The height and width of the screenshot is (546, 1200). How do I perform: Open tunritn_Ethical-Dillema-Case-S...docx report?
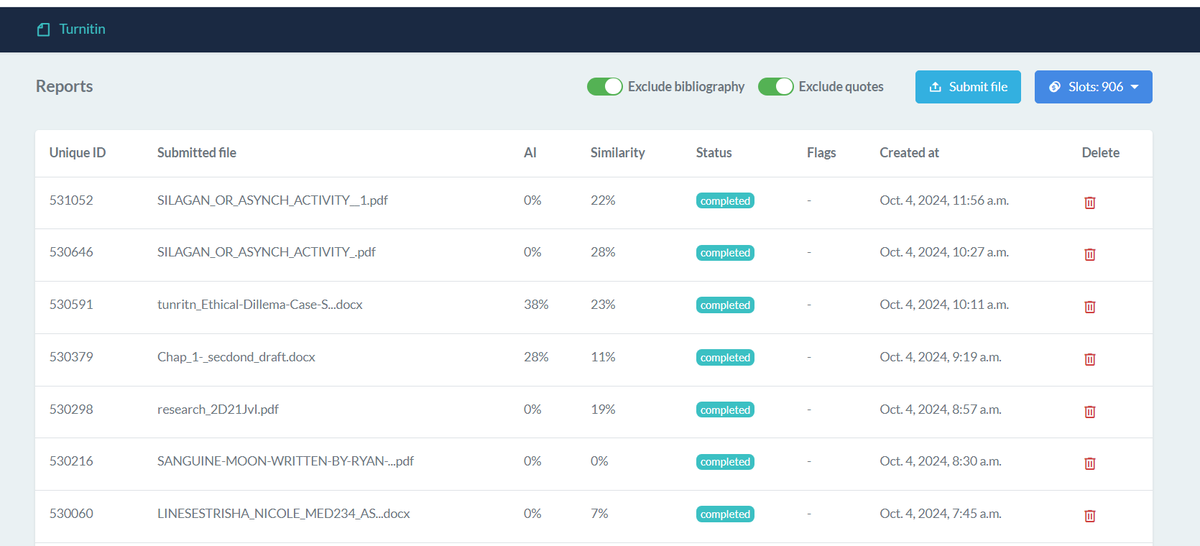tap(259, 305)
